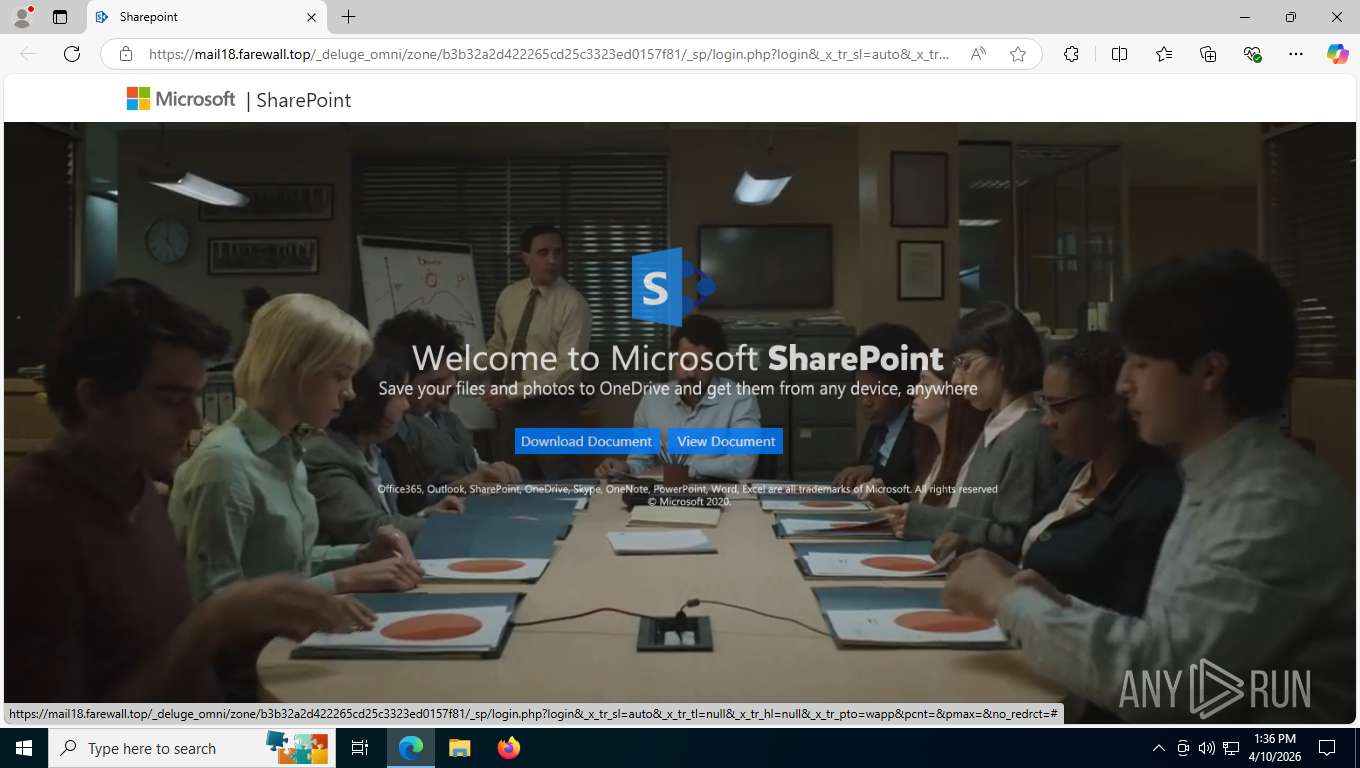Open the notification center icon
This screenshot has height=768, width=1360.
click(x=1327, y=748)
